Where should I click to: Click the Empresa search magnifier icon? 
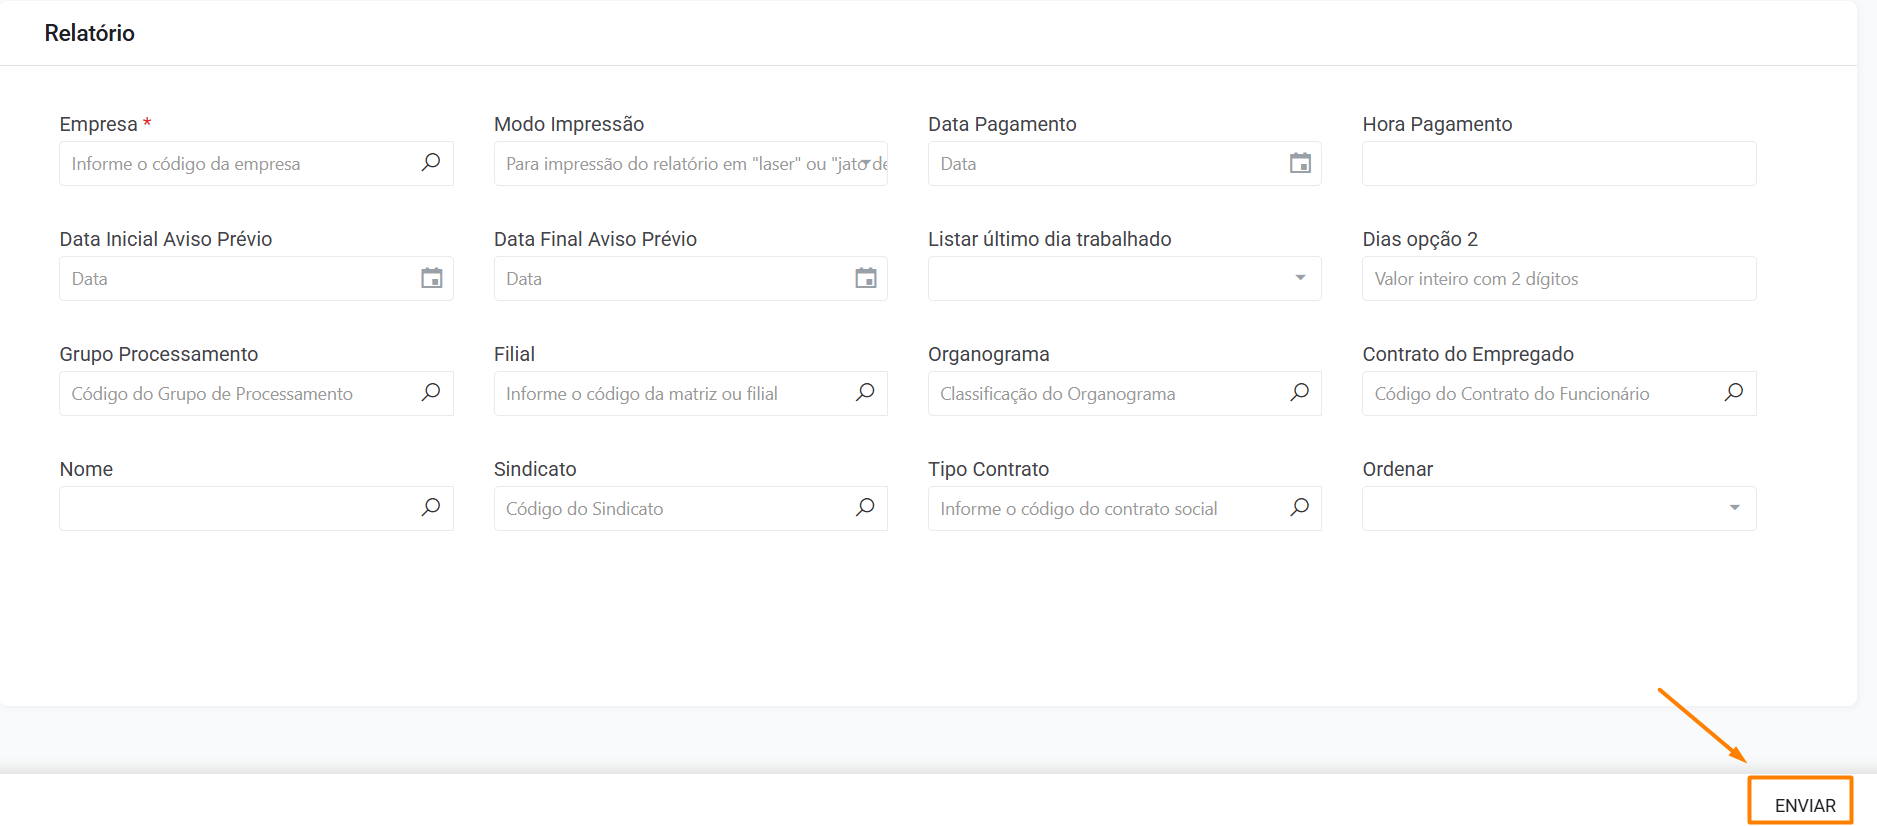pyautogui.click(x=431, y=163)
